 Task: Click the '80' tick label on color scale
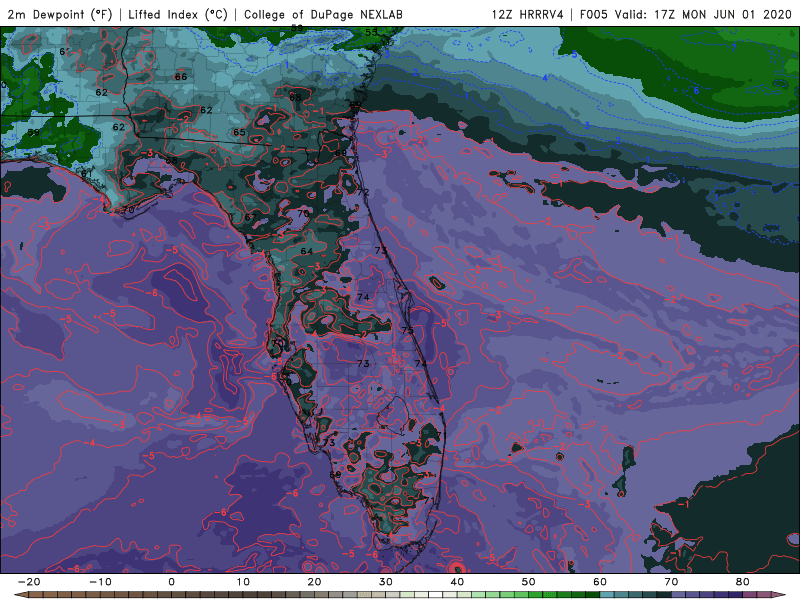[743, 582]
